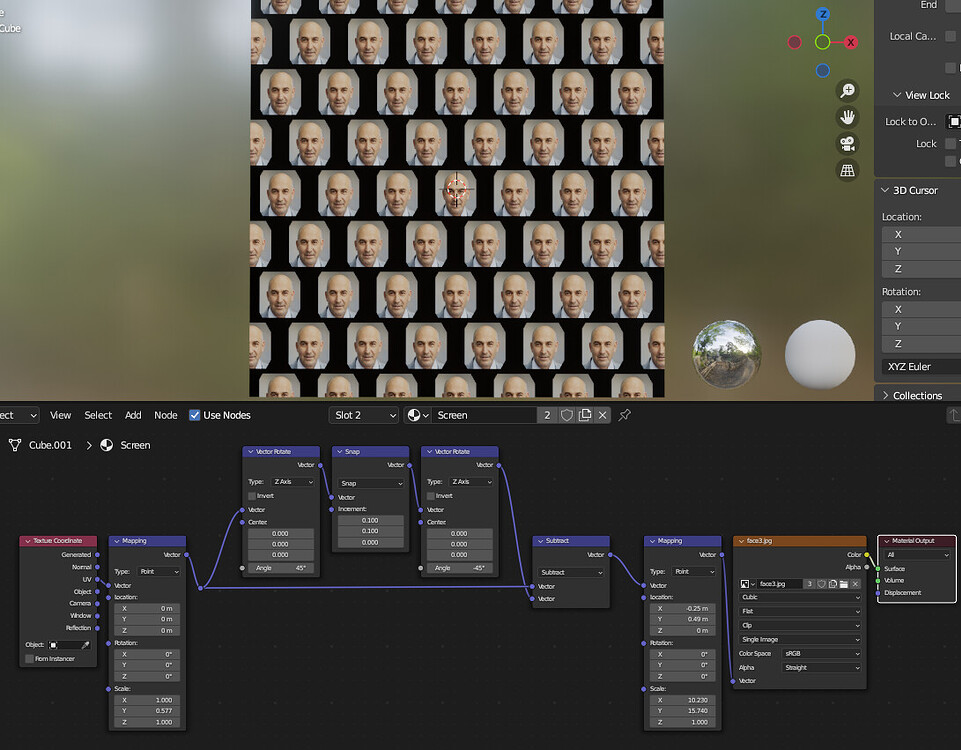Open Type Z Axis dropdown on 45° Vector Rotate
The height and width of the screenshot is (750, 961).
pyautogui.click(x=292, y=482)
